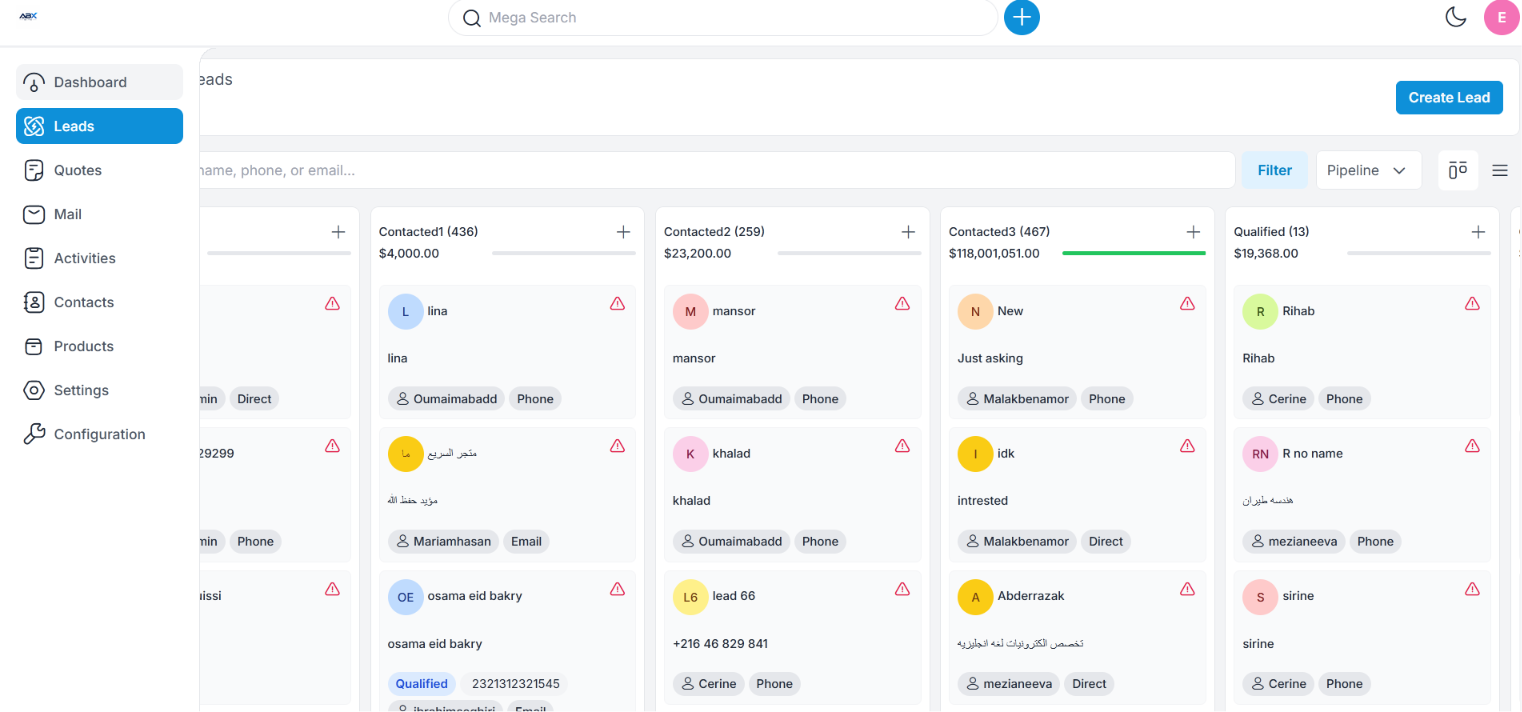Click phone number +216 46 829 841
This screenshot has width=1522, height=712.
point(720,644)
